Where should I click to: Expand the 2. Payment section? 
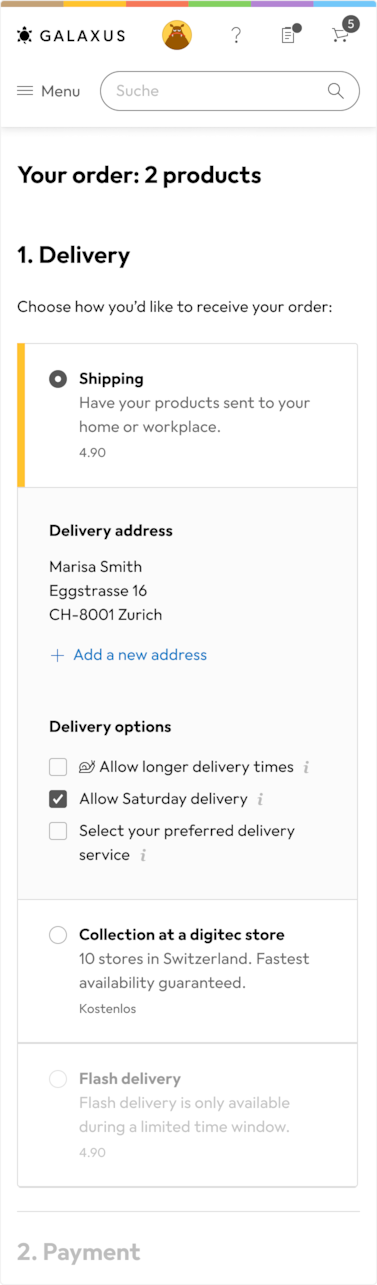coord(79,1252)
